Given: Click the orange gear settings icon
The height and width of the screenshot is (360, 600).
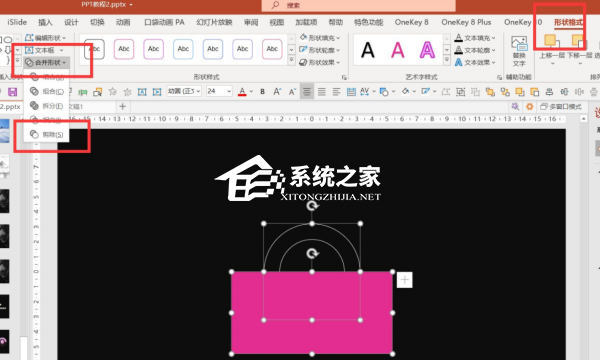Looking at the screenshot, I should tap(530, 106).
